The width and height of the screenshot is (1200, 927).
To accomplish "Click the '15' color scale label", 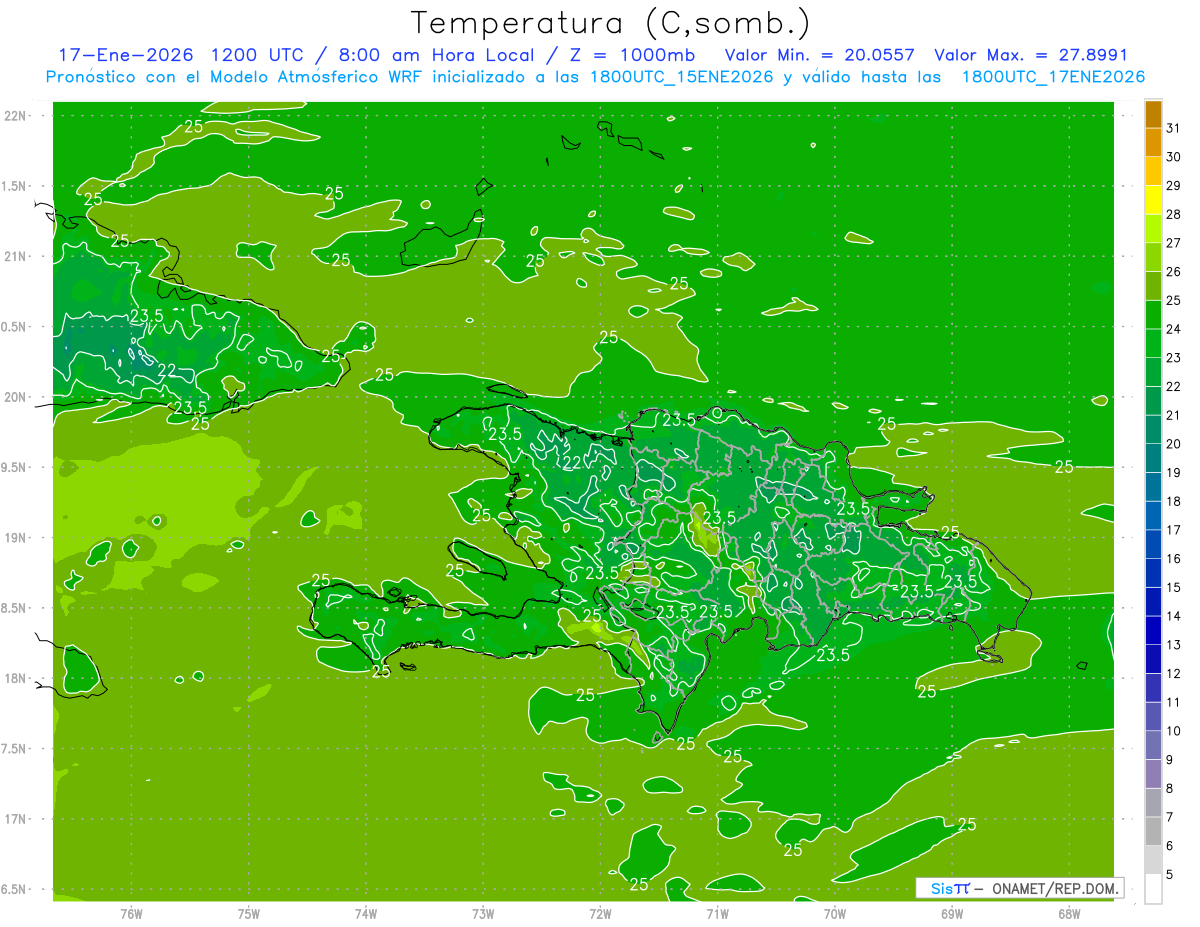I will click(1173, 588).
